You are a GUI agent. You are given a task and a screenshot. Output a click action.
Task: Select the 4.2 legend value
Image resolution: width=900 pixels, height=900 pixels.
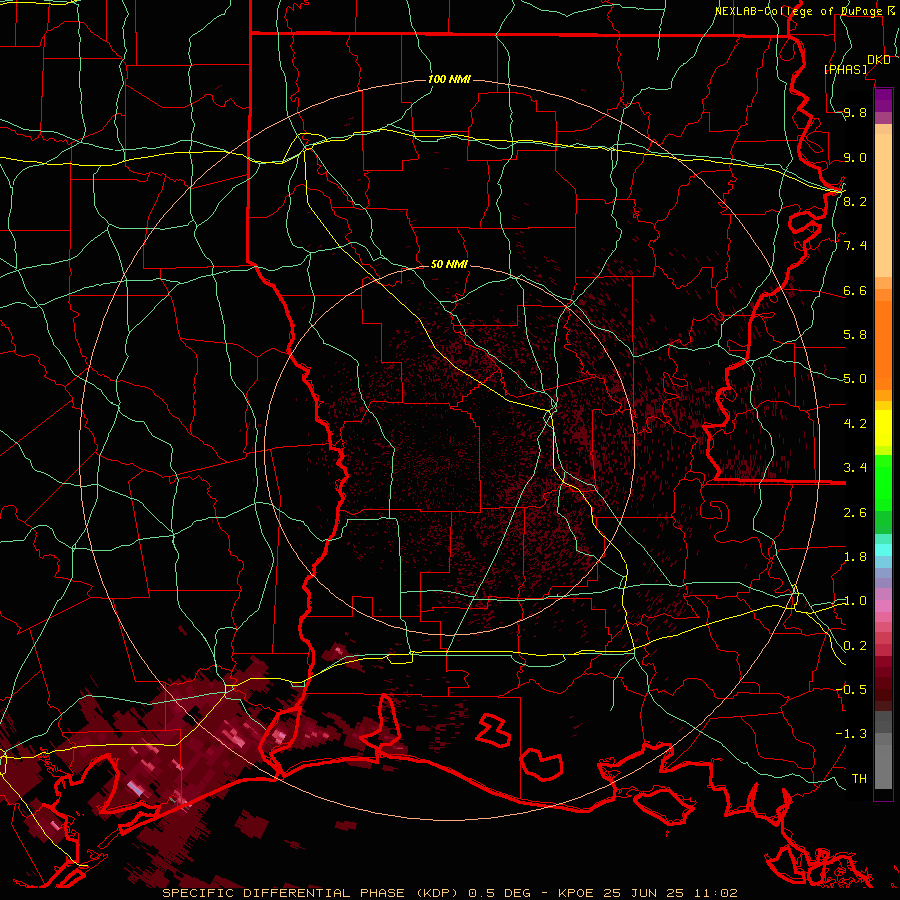point(855,424)
